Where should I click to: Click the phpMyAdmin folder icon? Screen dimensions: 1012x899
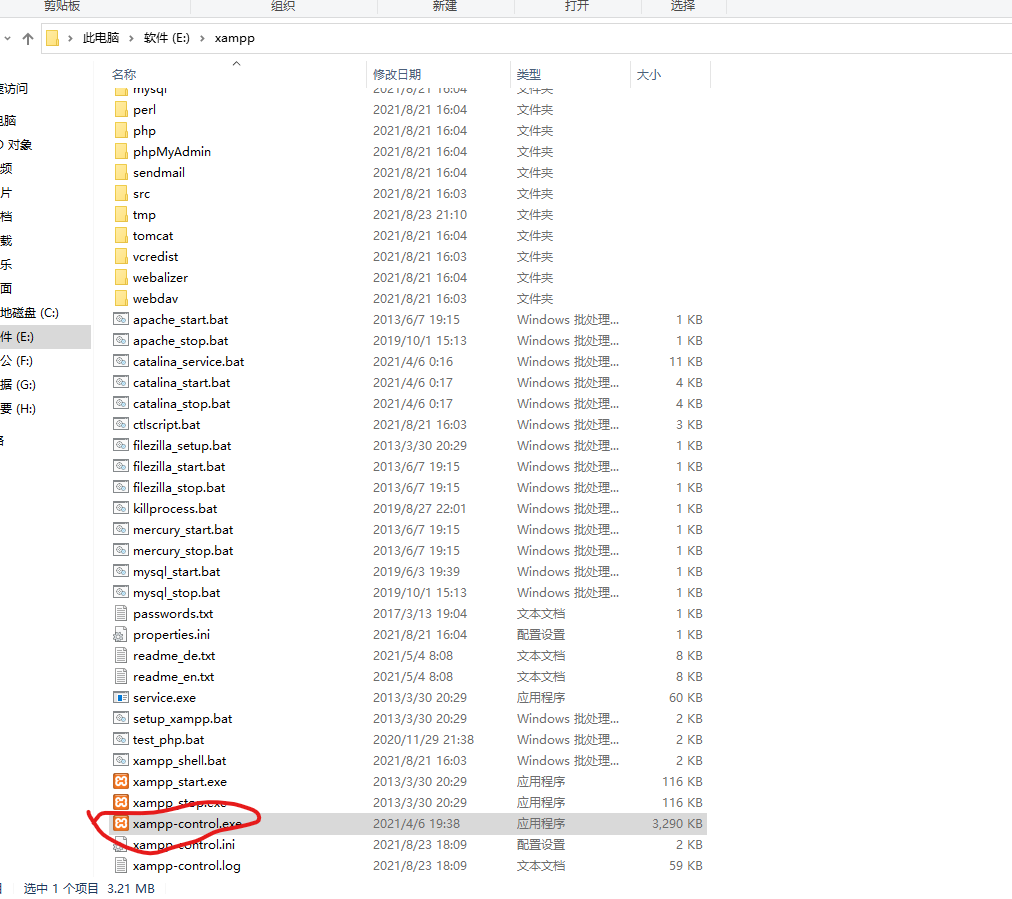pos(121,152)
